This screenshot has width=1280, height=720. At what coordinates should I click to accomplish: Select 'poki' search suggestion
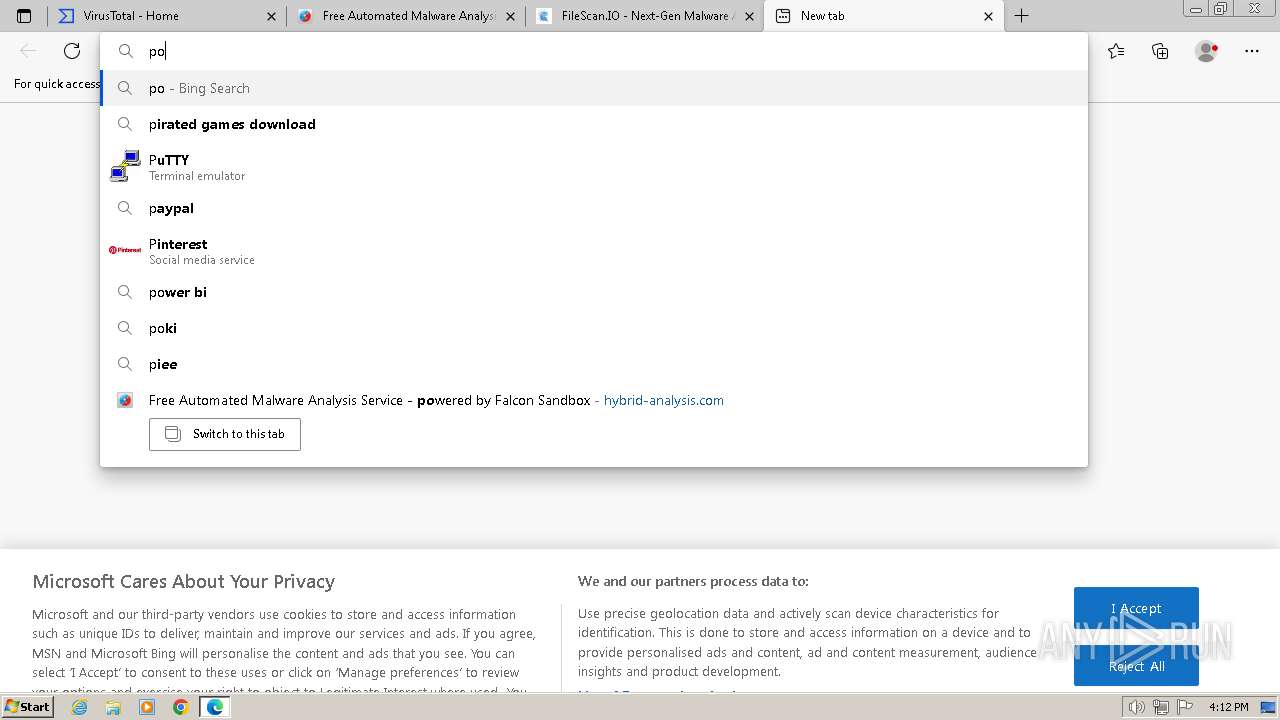(x=594, y=328)
